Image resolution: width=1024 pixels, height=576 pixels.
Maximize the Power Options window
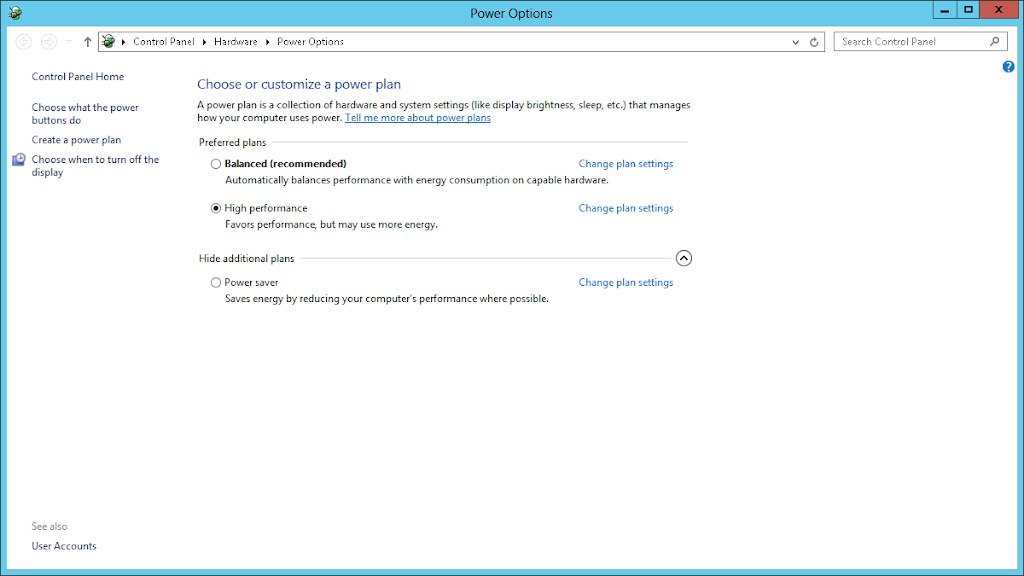click(968, 10)
